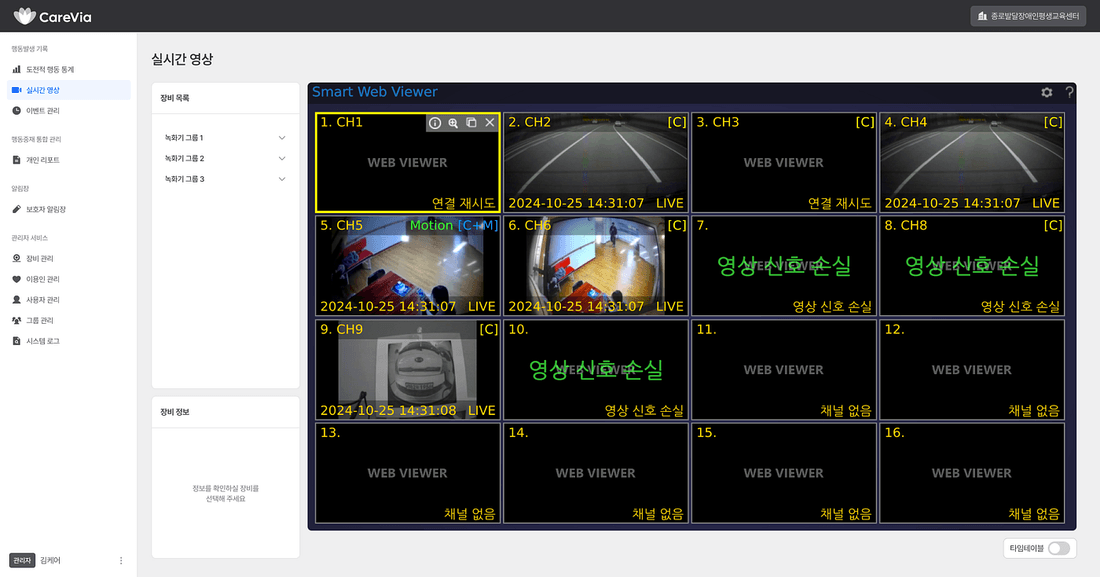This screenshot has height=577, width=1100.
Task: Click CH1 digital zoom magnifier icon
Action: tap(453, 123)
